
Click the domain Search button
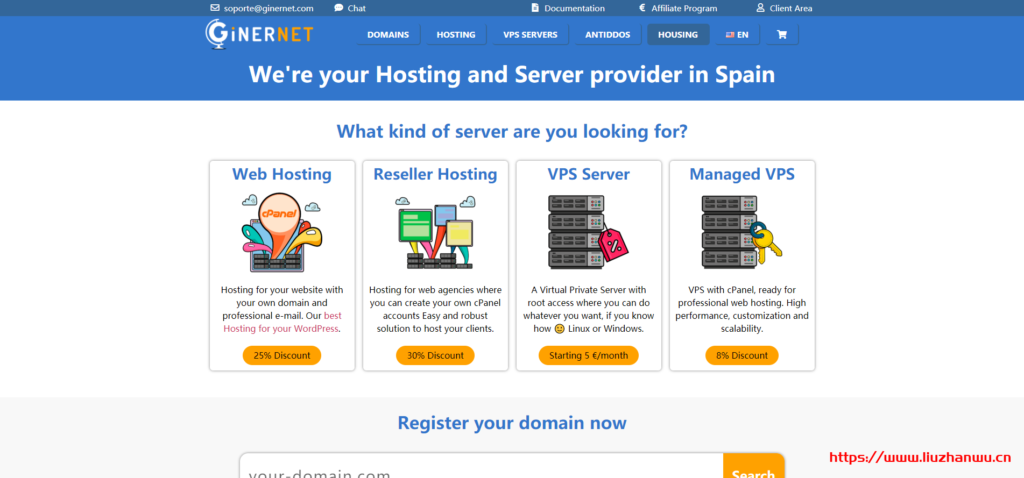(754, 468)
